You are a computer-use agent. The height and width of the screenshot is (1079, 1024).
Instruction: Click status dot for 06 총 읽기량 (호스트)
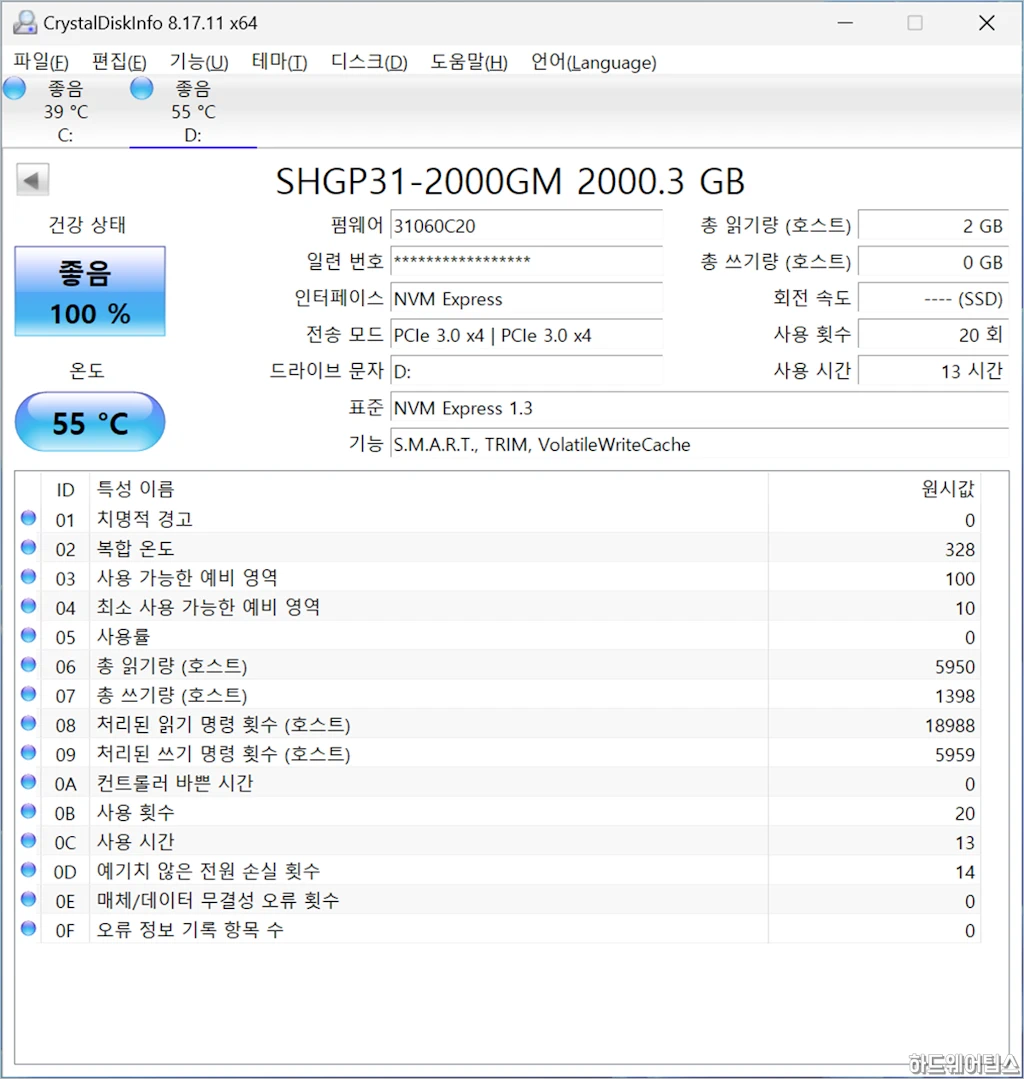click(x=28, y=665)
